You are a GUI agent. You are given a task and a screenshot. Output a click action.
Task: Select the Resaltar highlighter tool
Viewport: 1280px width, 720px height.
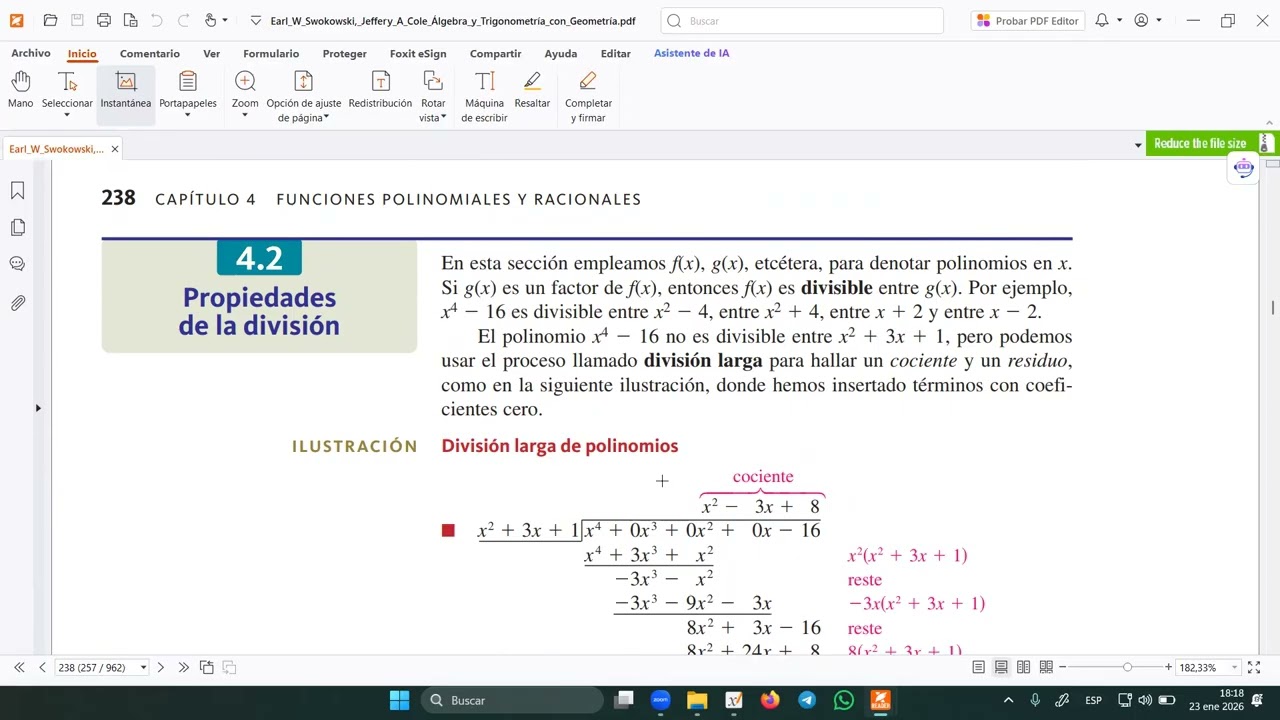pos(532,90)
